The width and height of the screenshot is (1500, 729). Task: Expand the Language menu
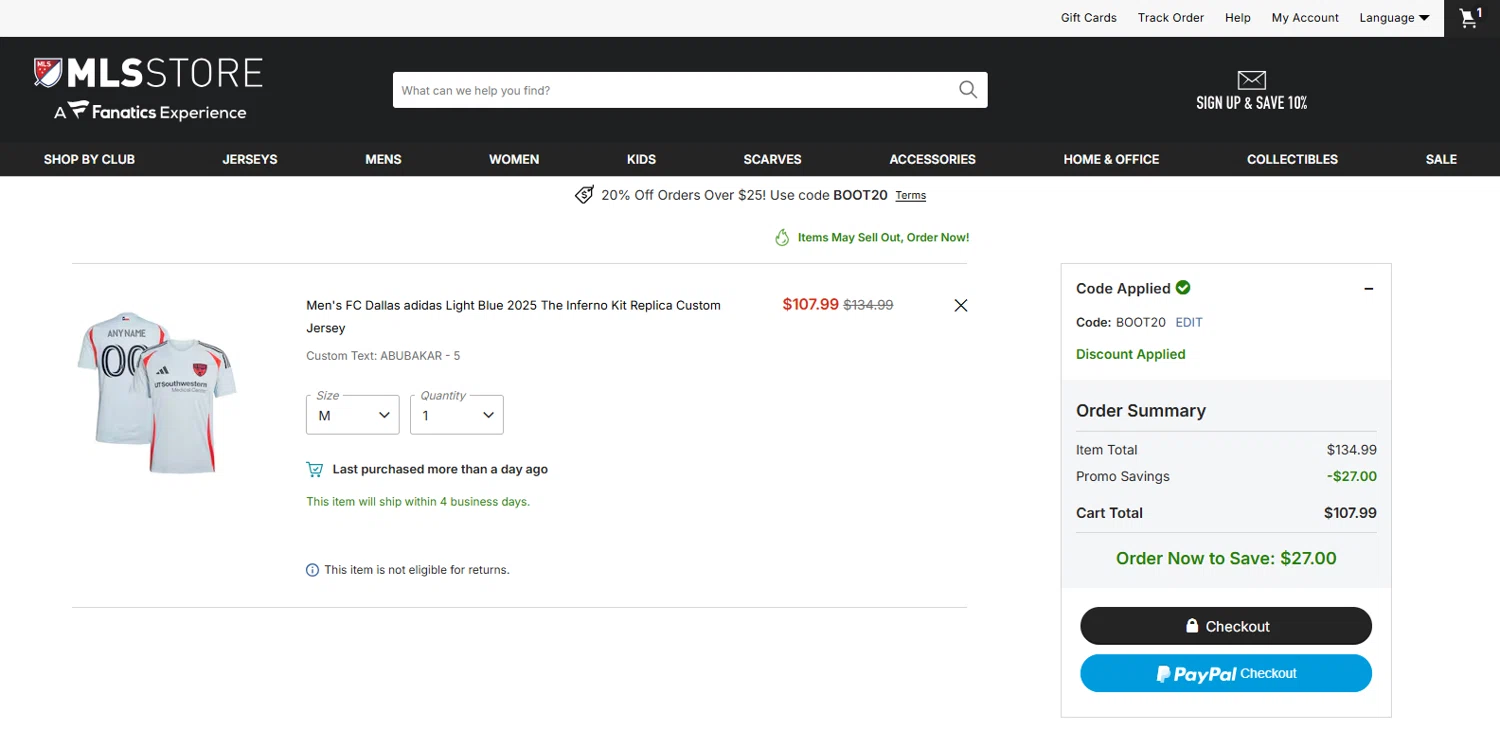(1394, 18)
